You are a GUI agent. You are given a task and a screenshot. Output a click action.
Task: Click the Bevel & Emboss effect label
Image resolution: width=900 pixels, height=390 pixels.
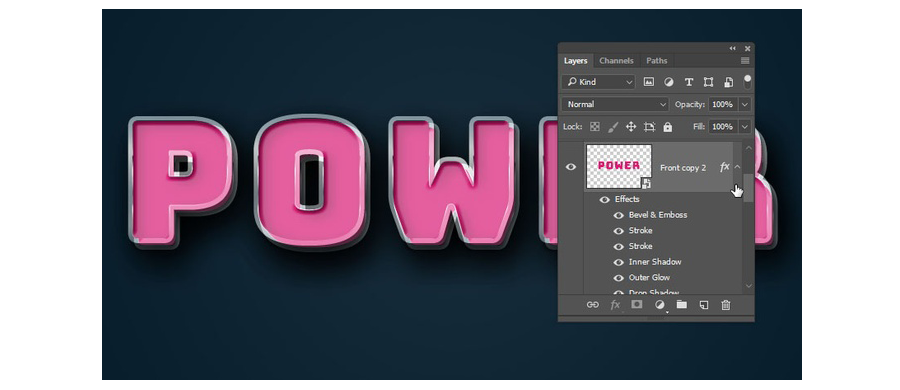[x=658, y=215]
